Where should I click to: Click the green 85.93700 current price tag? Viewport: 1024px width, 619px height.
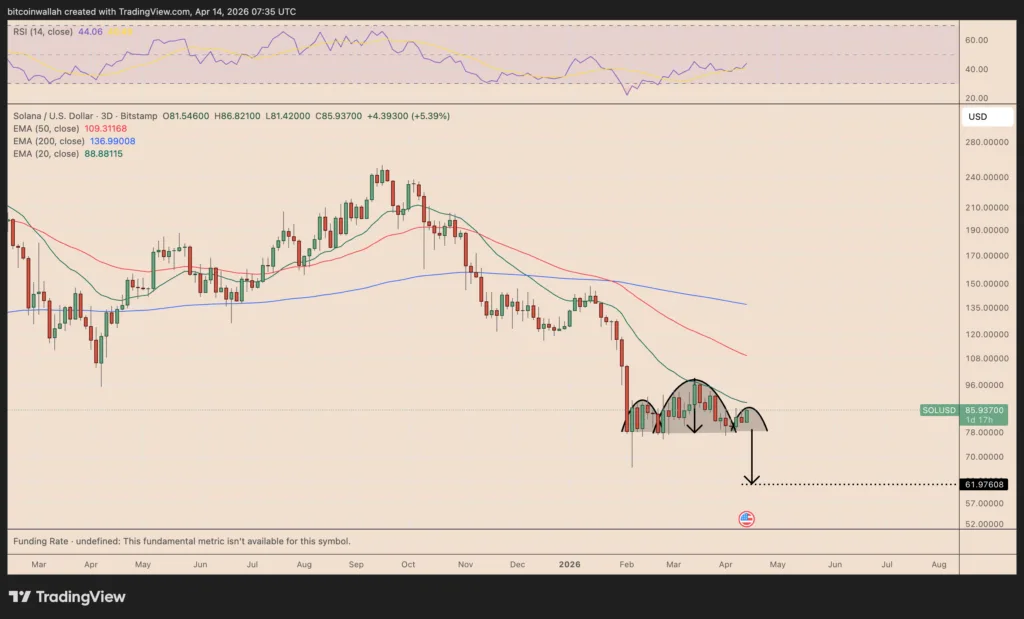pos(984,410)
